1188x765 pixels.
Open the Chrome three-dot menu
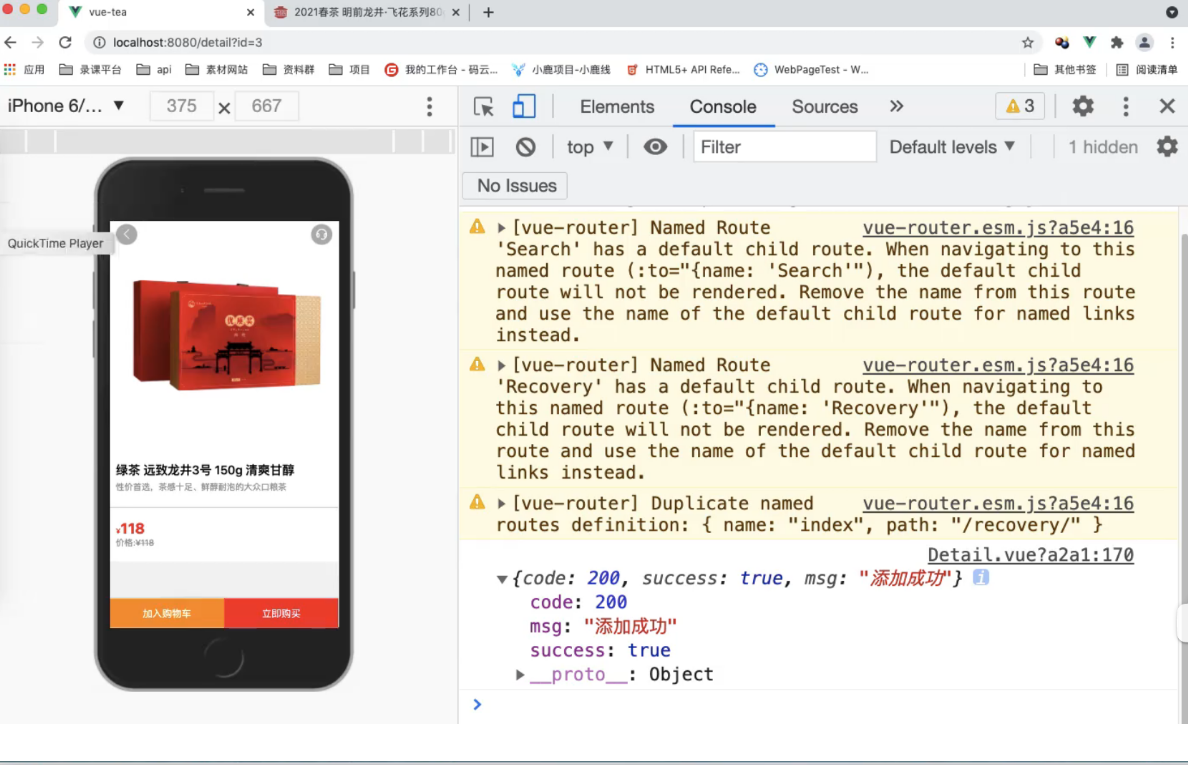point(1172,42)
